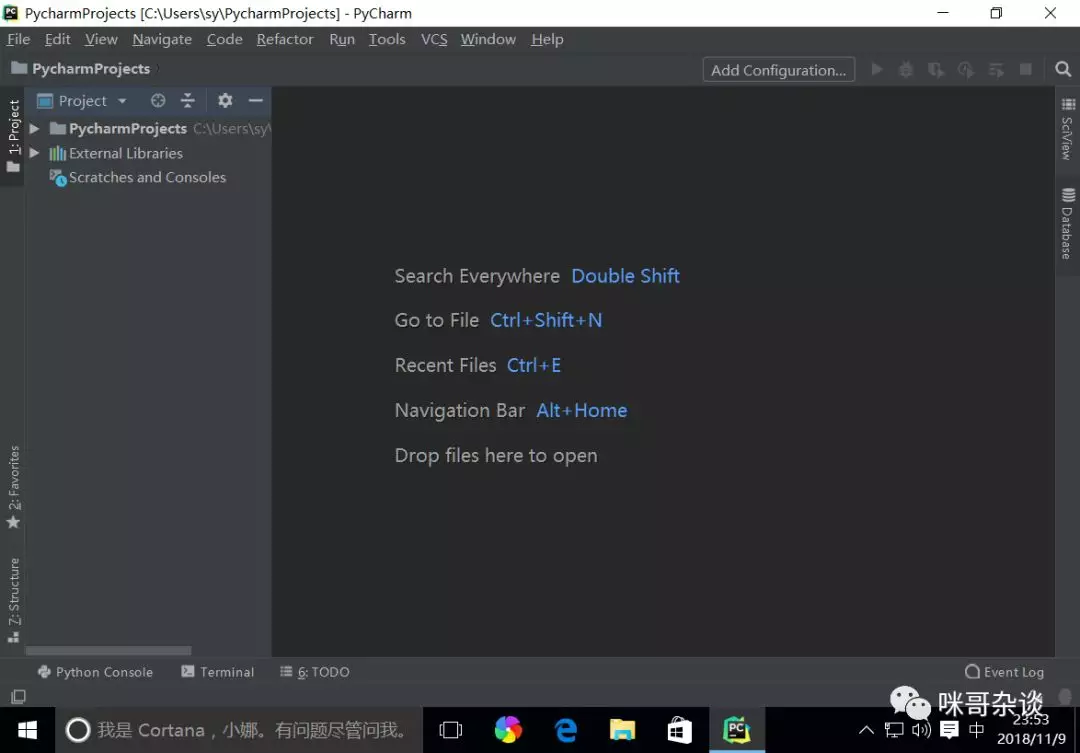
Task: Open the Tools menu
Action: [x=387, y=39]
